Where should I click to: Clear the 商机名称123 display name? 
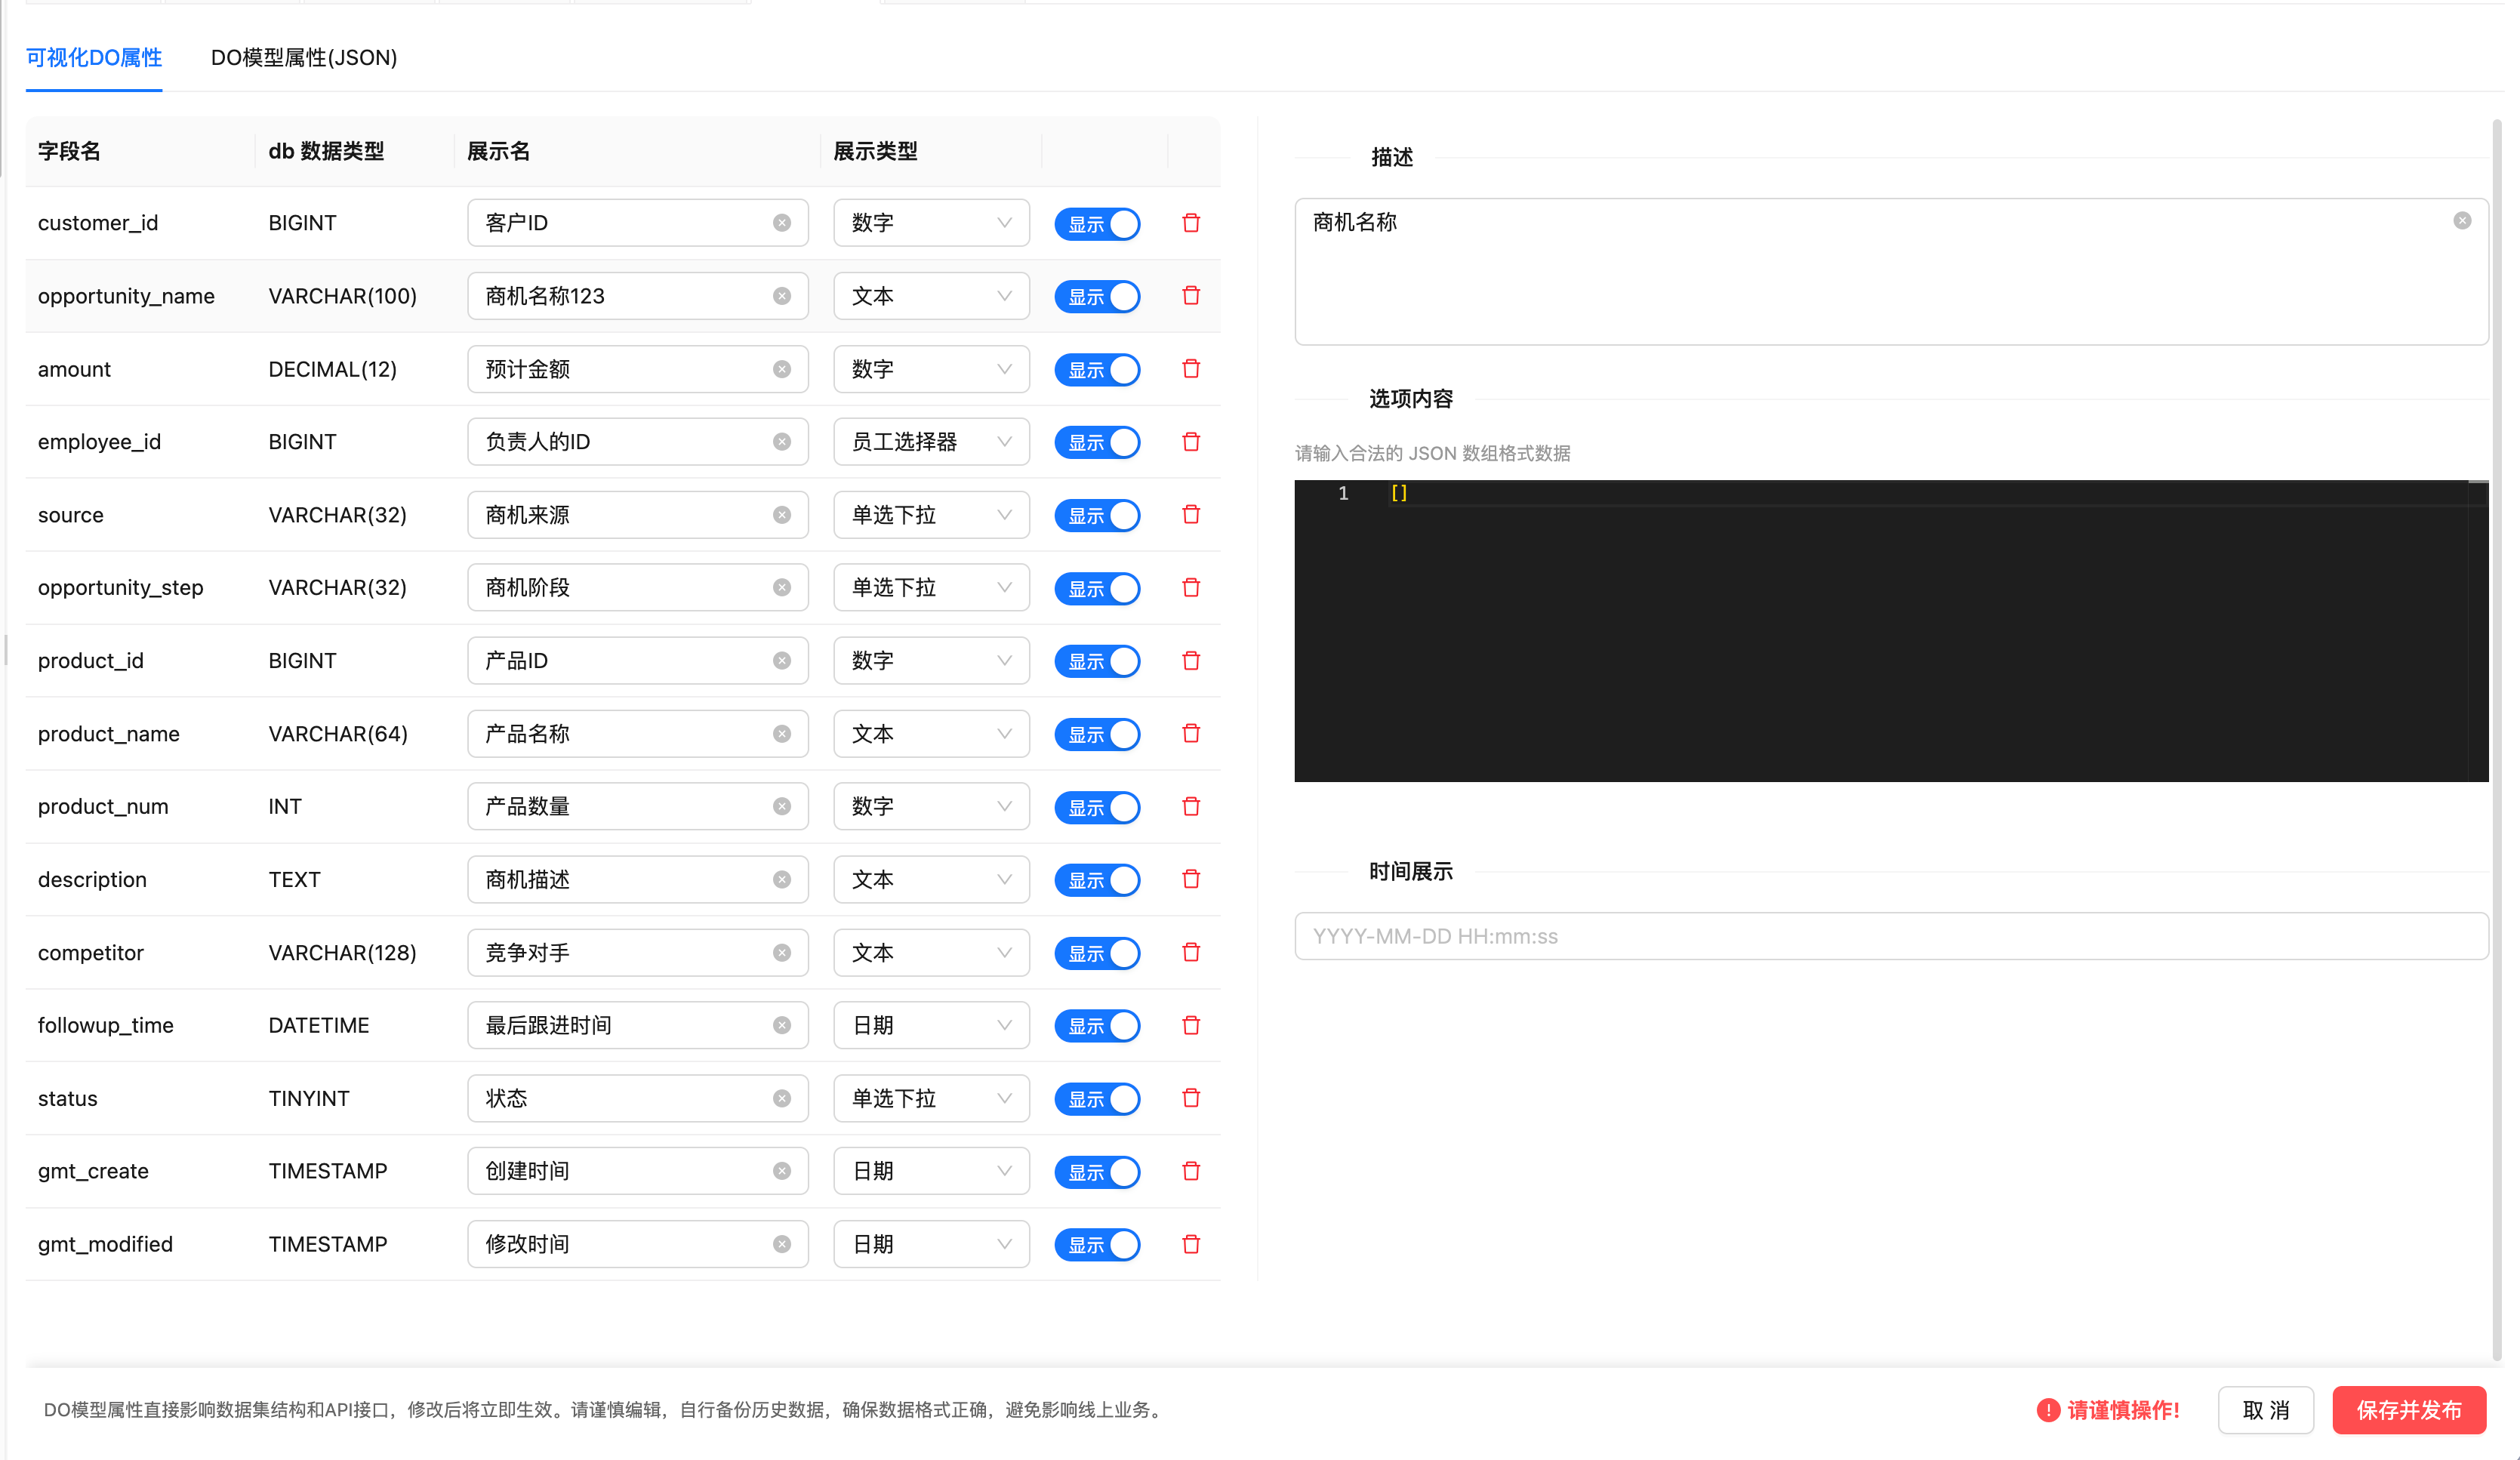pos(782,296)
